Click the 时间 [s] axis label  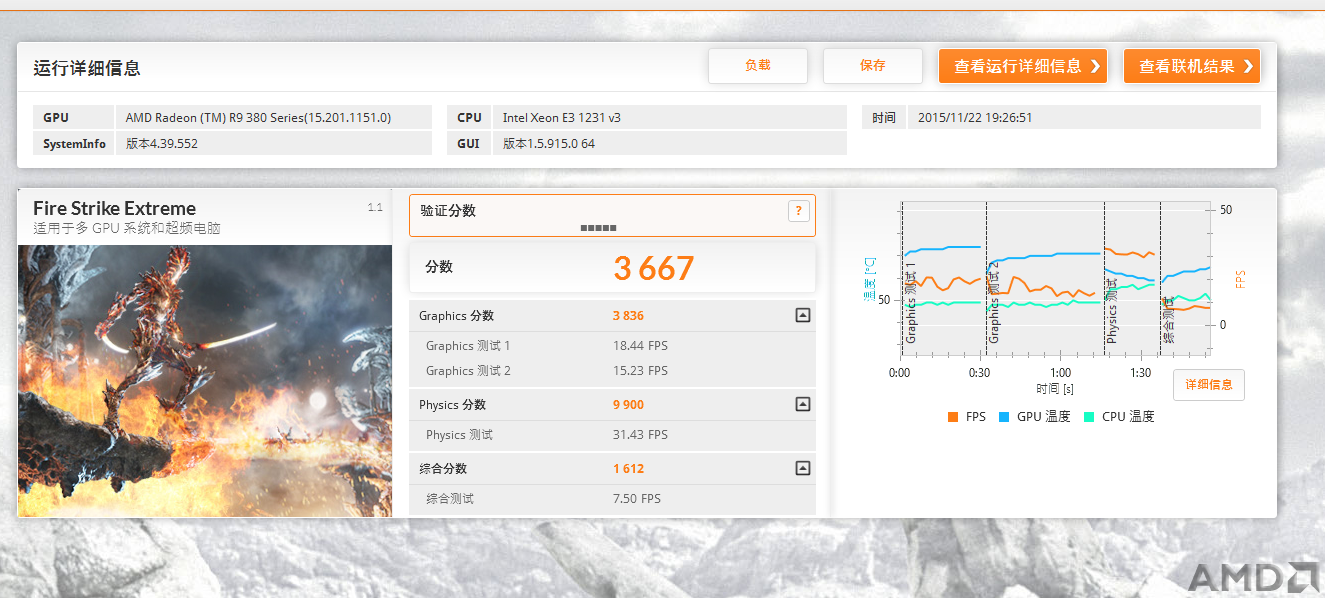[x=1055, y=389]
